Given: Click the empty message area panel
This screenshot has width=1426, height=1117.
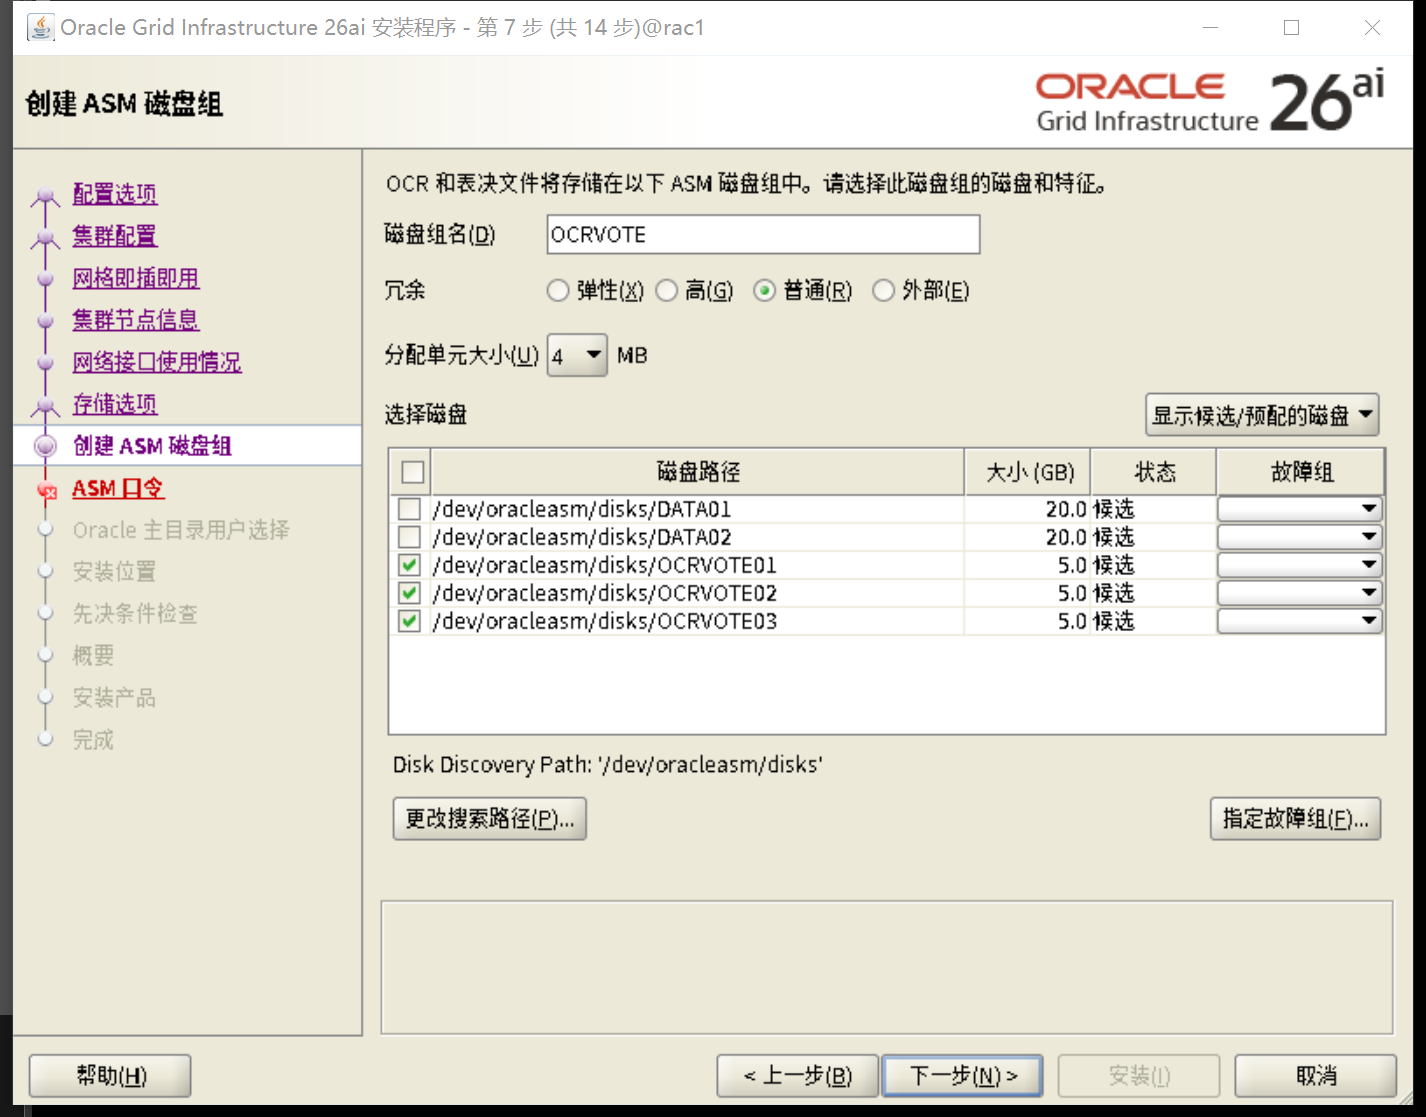Looking at the screenshot, I should [x=887, y=967].
